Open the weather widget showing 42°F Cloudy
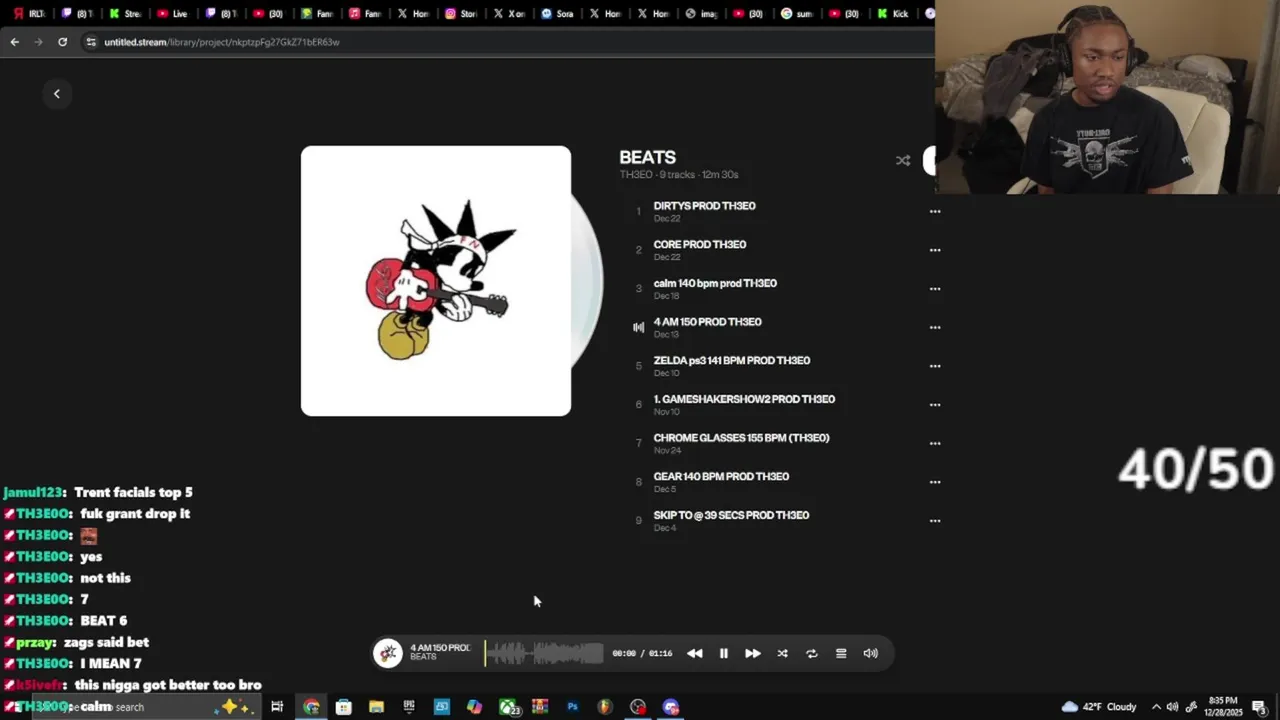Screen dimensions: 1280x720 1099,707
